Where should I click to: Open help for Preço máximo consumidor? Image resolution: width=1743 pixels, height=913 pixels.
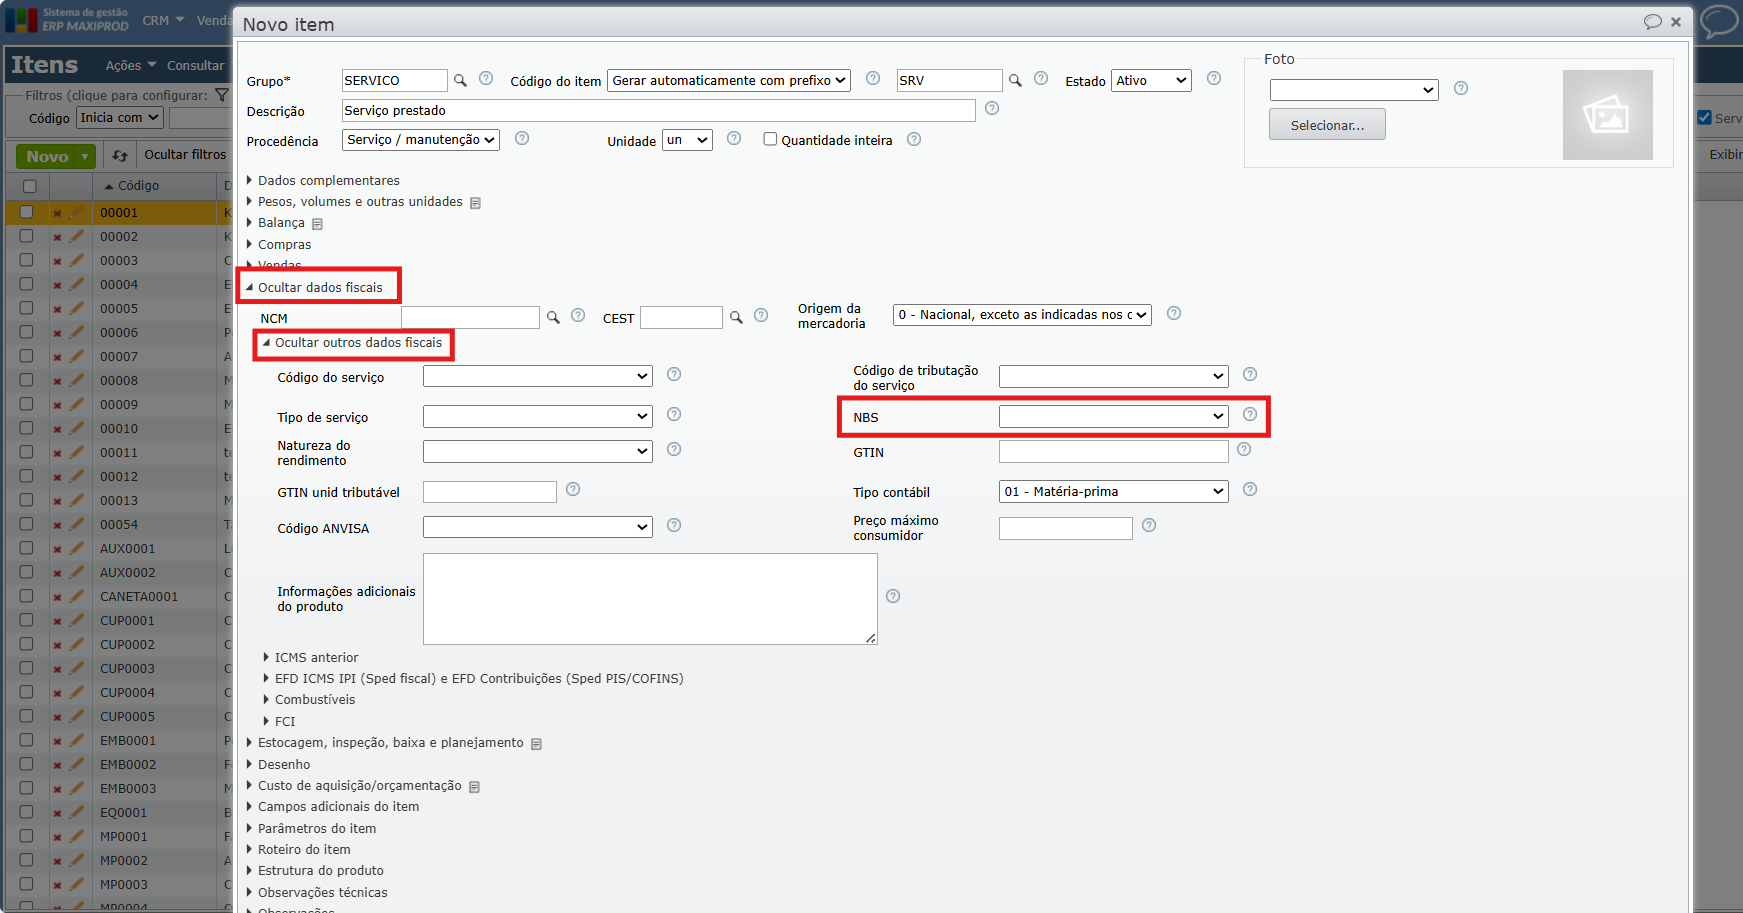click(x=1149, y=525)
